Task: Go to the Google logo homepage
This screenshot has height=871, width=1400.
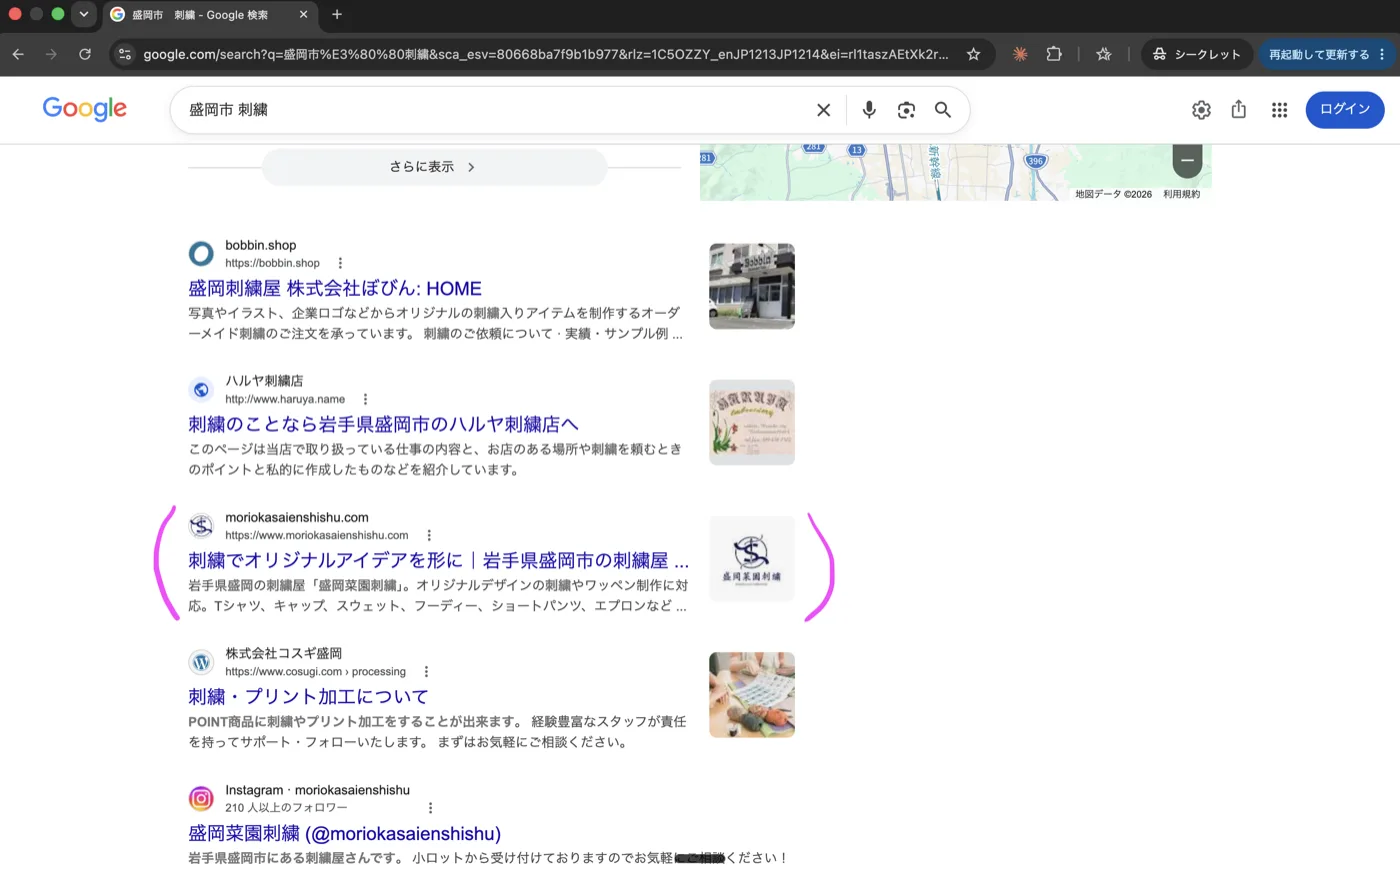Action: [85, 109]
